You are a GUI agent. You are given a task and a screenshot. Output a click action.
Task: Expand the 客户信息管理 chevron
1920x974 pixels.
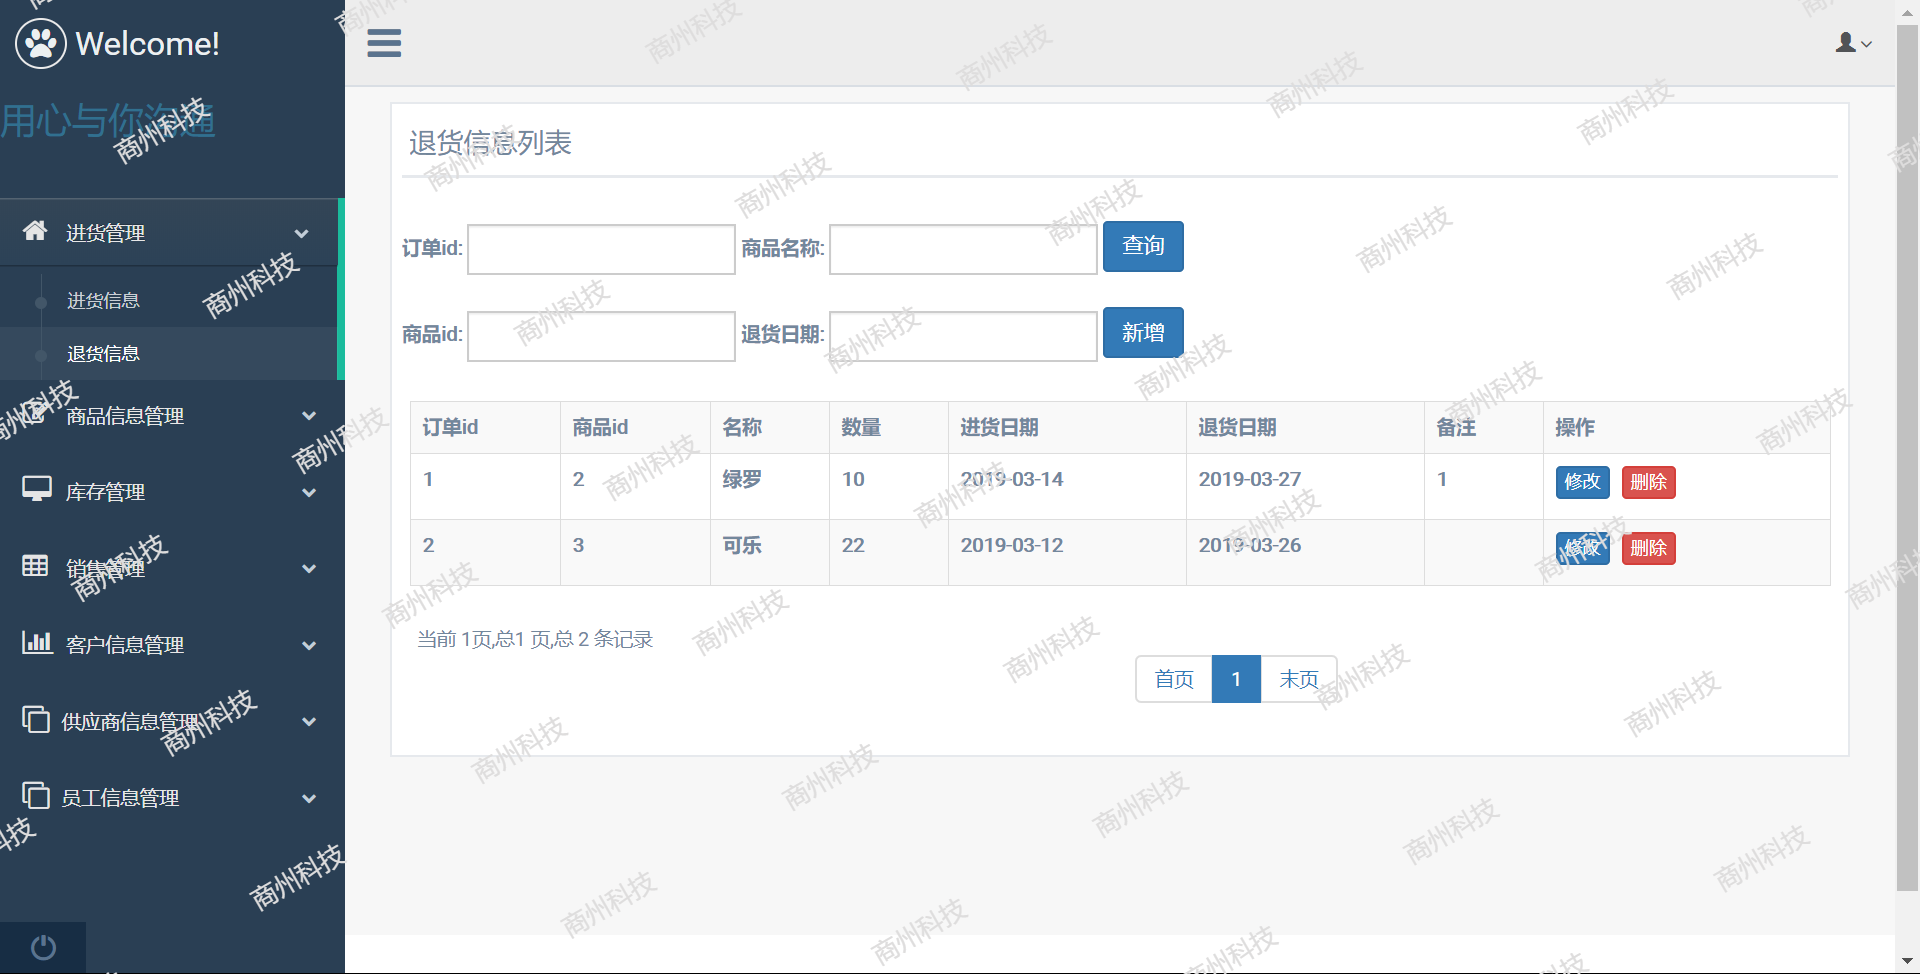(x=309, y=645)
